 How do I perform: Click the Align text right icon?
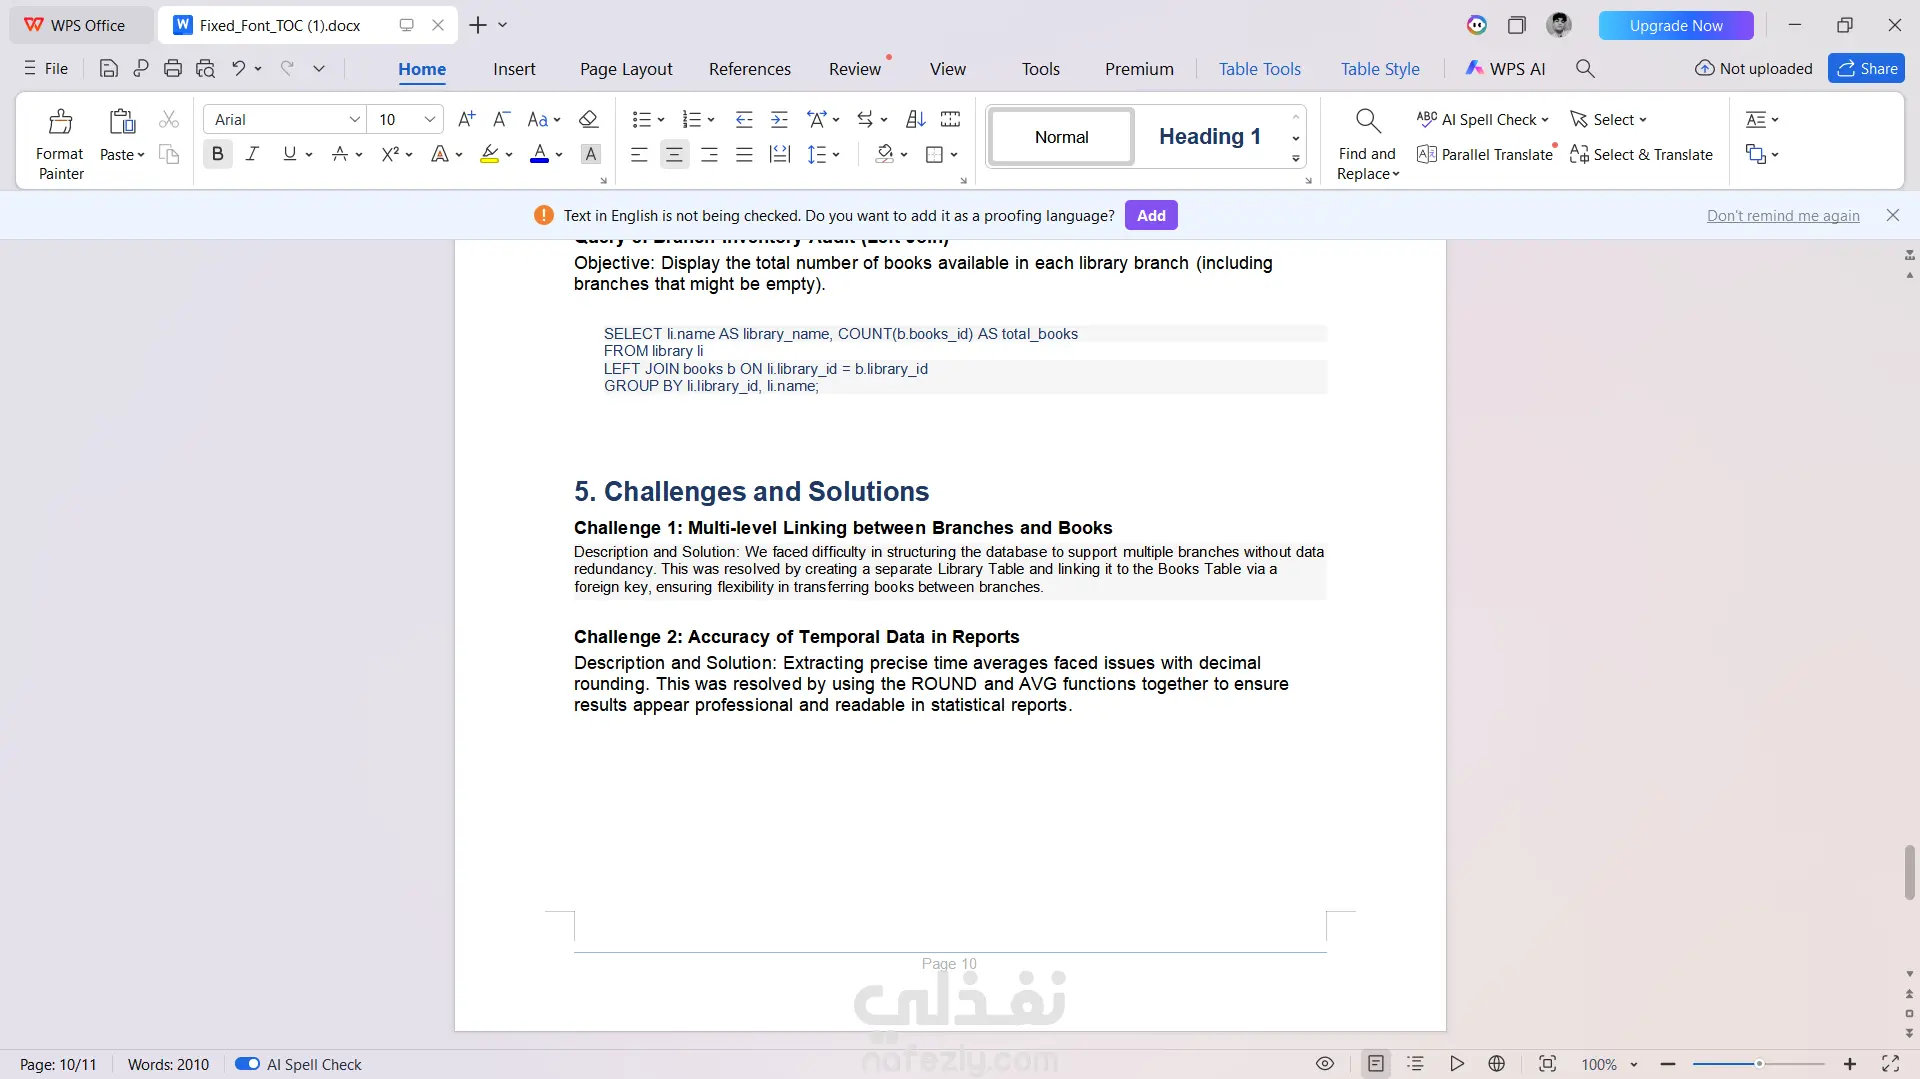pos(709,154)
